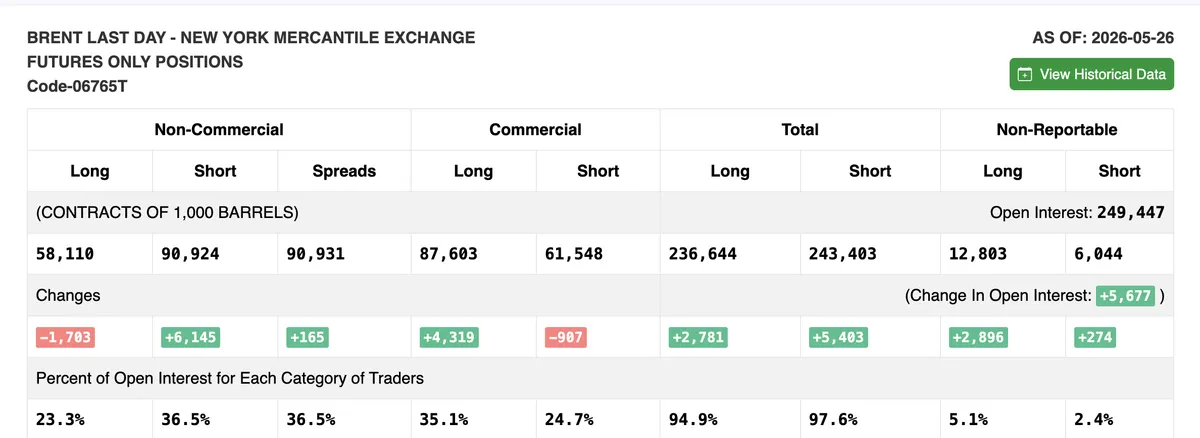Click the green +6,145 change badge

point(189,337)
